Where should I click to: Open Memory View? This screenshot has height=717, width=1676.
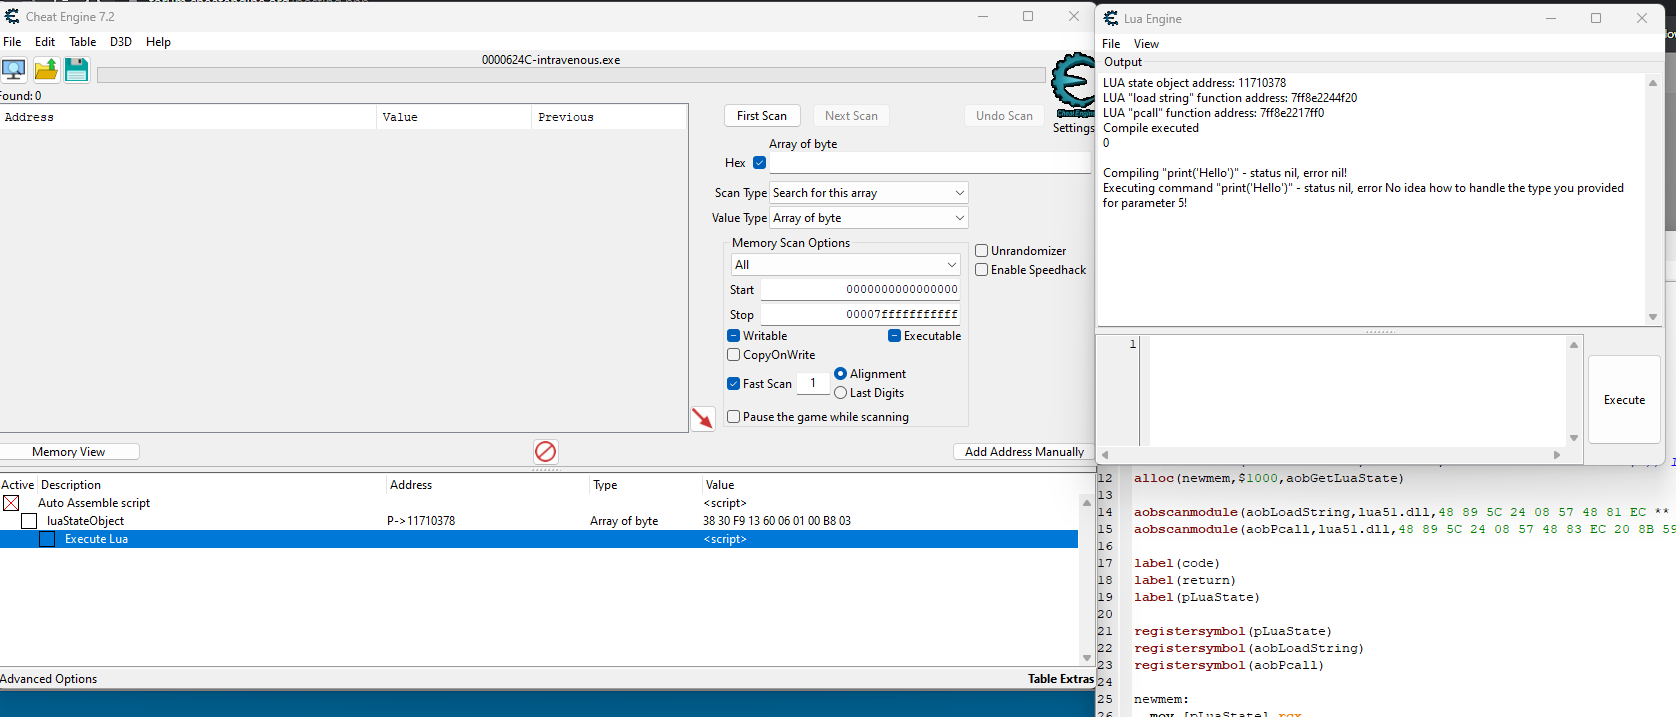pos(68,452)
